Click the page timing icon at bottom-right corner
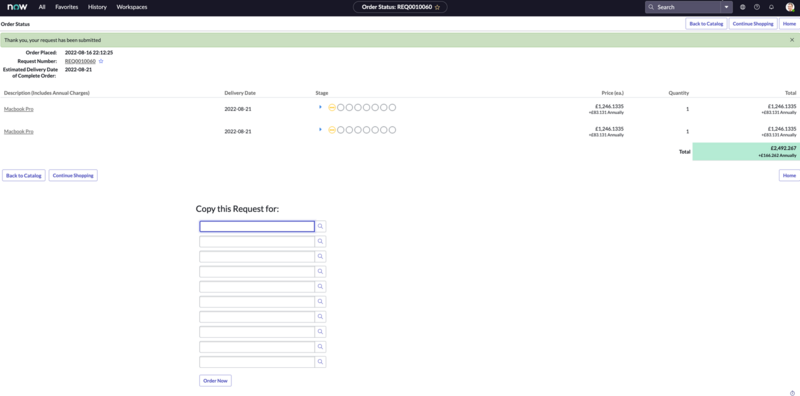Image resolution: width=800 pixels, height=396 pixels. click(792, 392)
